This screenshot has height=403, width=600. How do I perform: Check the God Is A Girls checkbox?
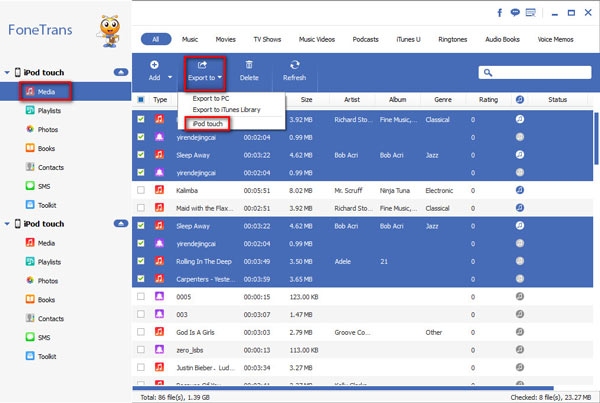[x=141, y=332]
